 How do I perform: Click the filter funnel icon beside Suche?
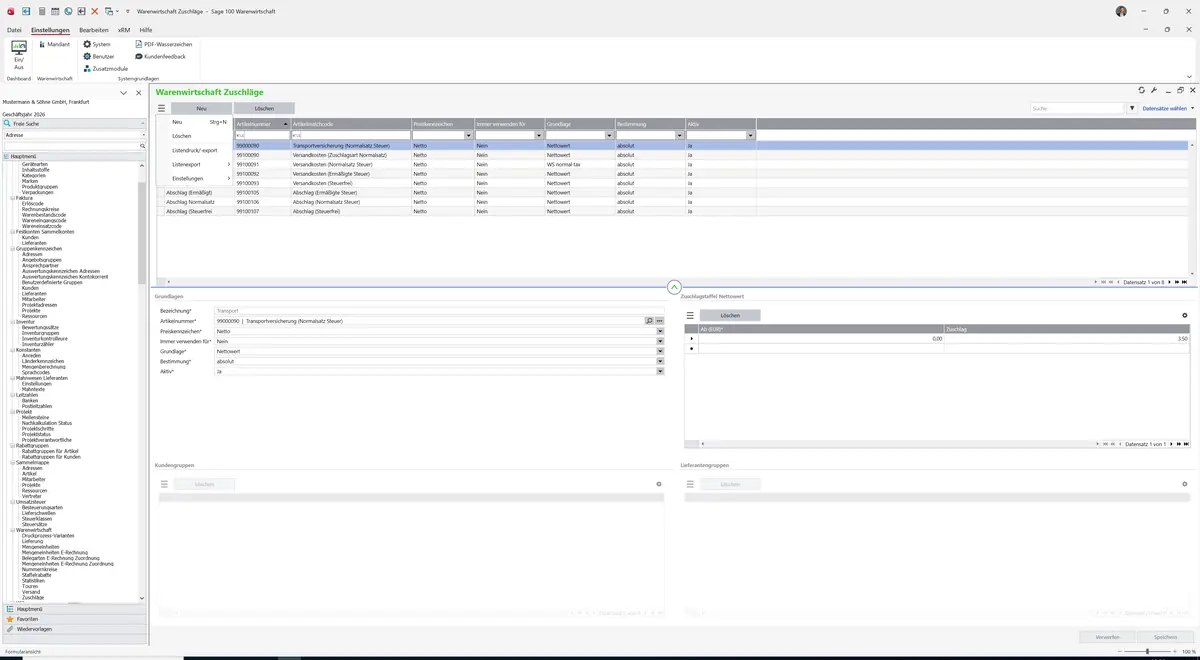1132,108
